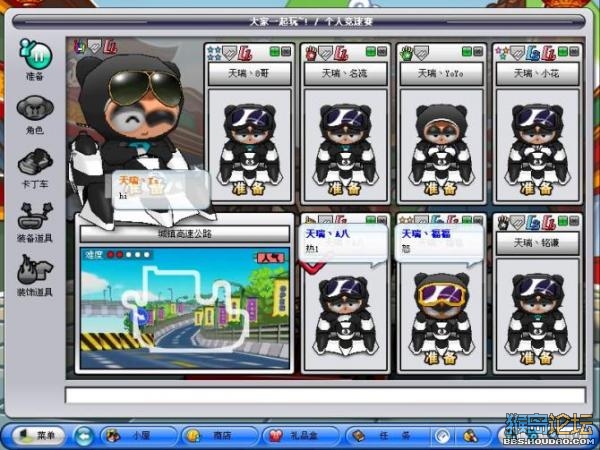
Task: Click the 天瑞、韬韬 chat bubble
Action: tap(439, 244)
